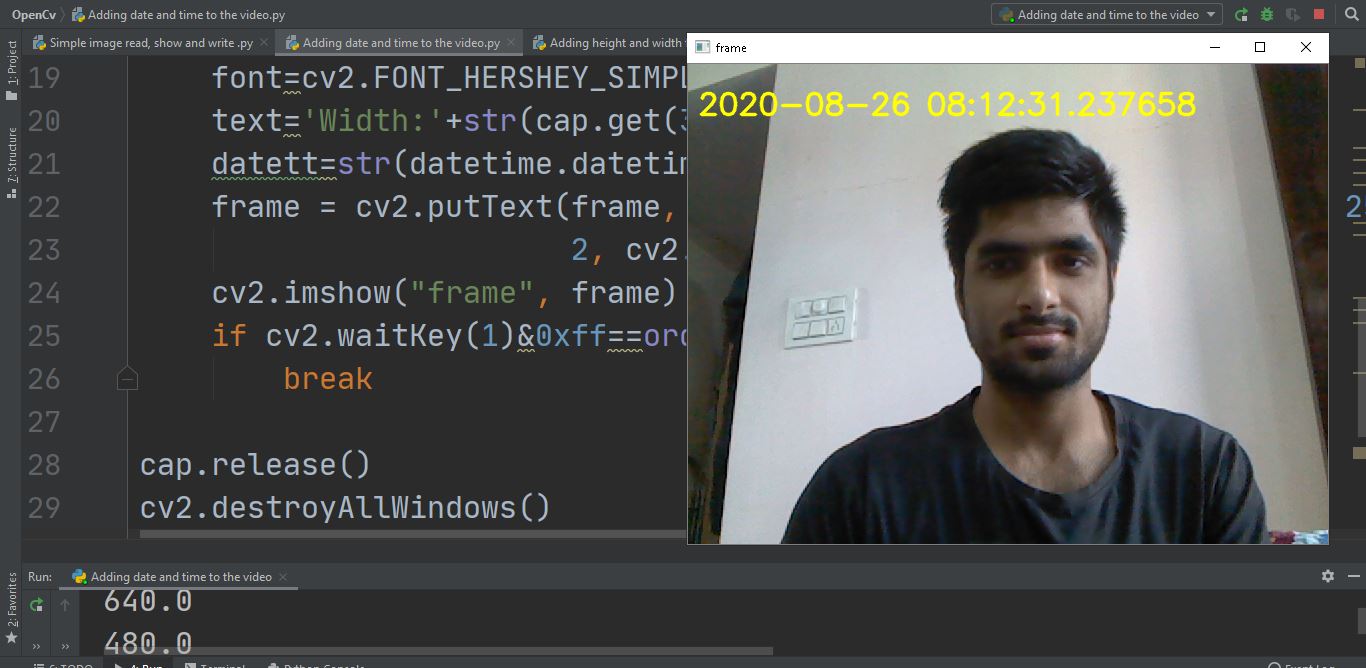
Task: Click 'cv2.imshow("frame", frame)' code line
Action: click(445, 293)
